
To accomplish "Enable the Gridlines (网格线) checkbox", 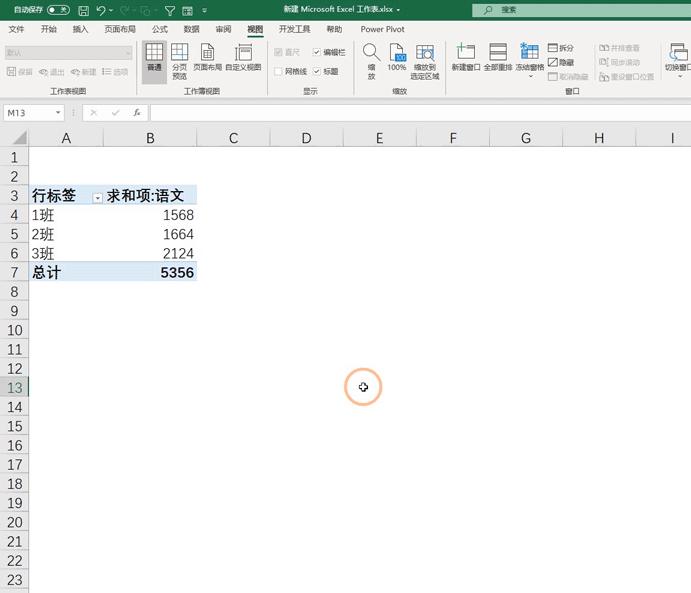I will click(x=278, y=71).
